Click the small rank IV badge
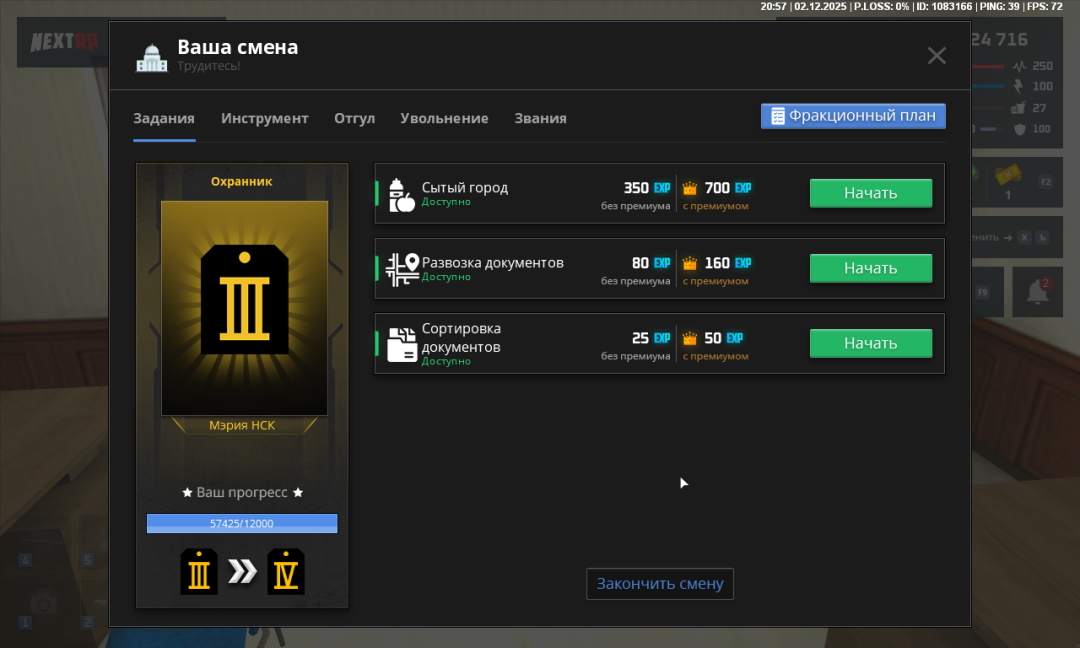Viewport: 1080px width, 648px height. (286, 572)
